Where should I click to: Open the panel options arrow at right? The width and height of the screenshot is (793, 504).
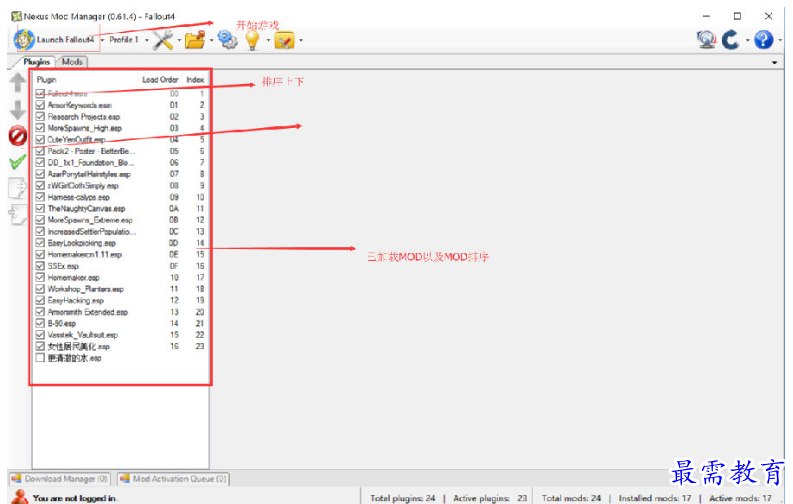click(x=774, y=63)
